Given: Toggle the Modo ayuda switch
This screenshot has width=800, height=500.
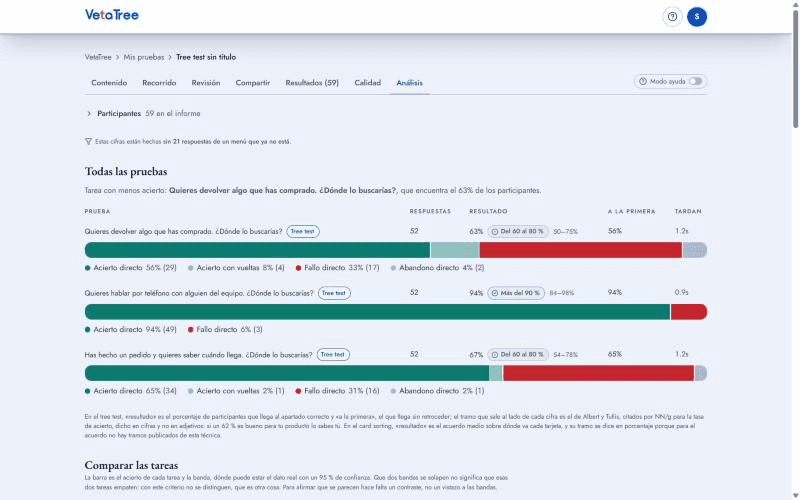Looking at the screenshot, I should [x=695, y=82].
